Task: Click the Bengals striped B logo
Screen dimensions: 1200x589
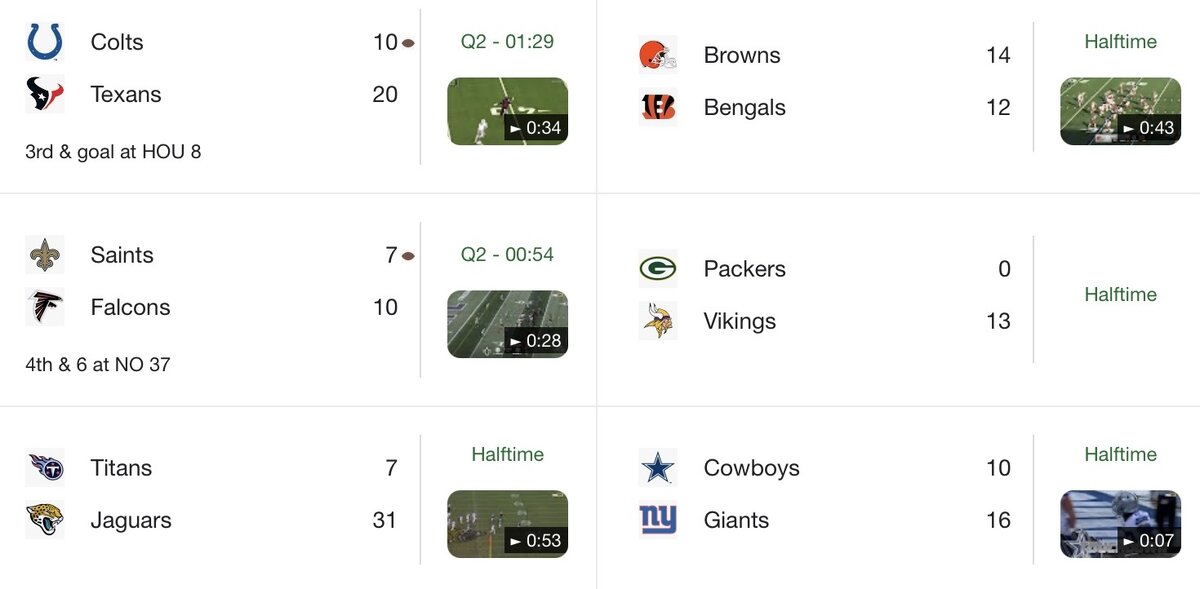Action: point(658,107)
